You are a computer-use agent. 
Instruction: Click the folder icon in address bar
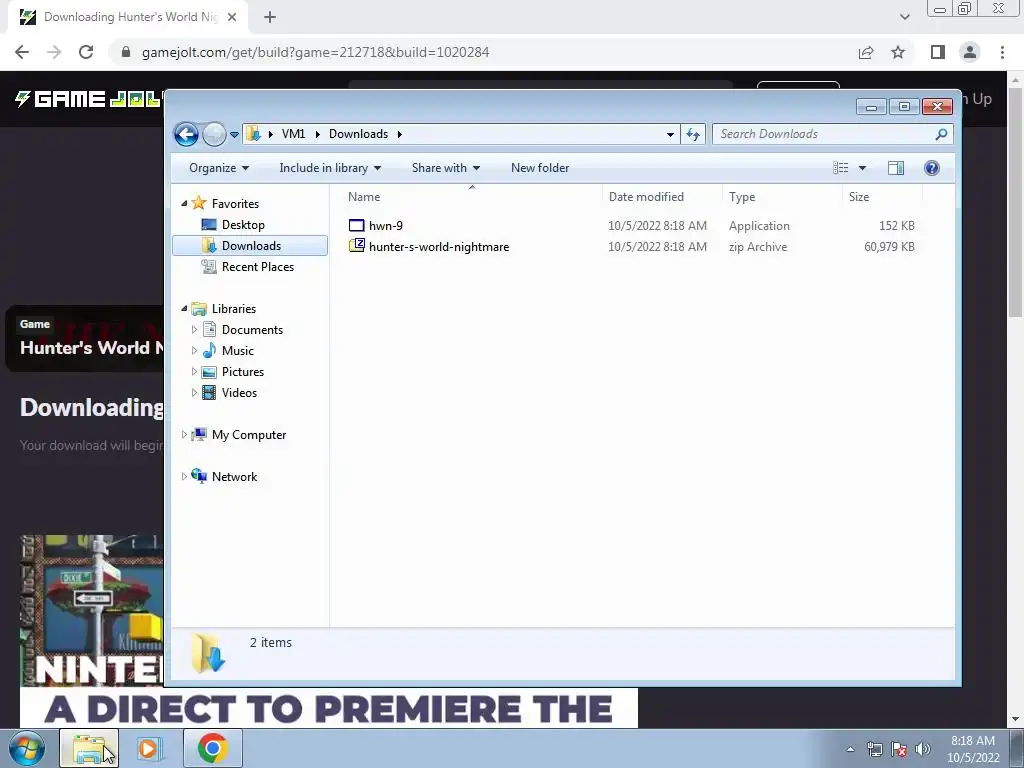coord(253,134)
